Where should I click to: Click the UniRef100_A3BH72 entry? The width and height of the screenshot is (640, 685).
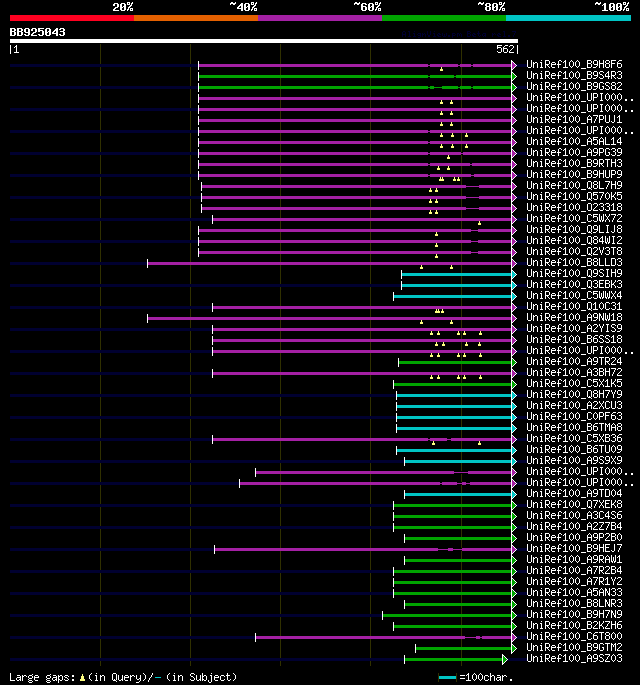coord(574,372)
